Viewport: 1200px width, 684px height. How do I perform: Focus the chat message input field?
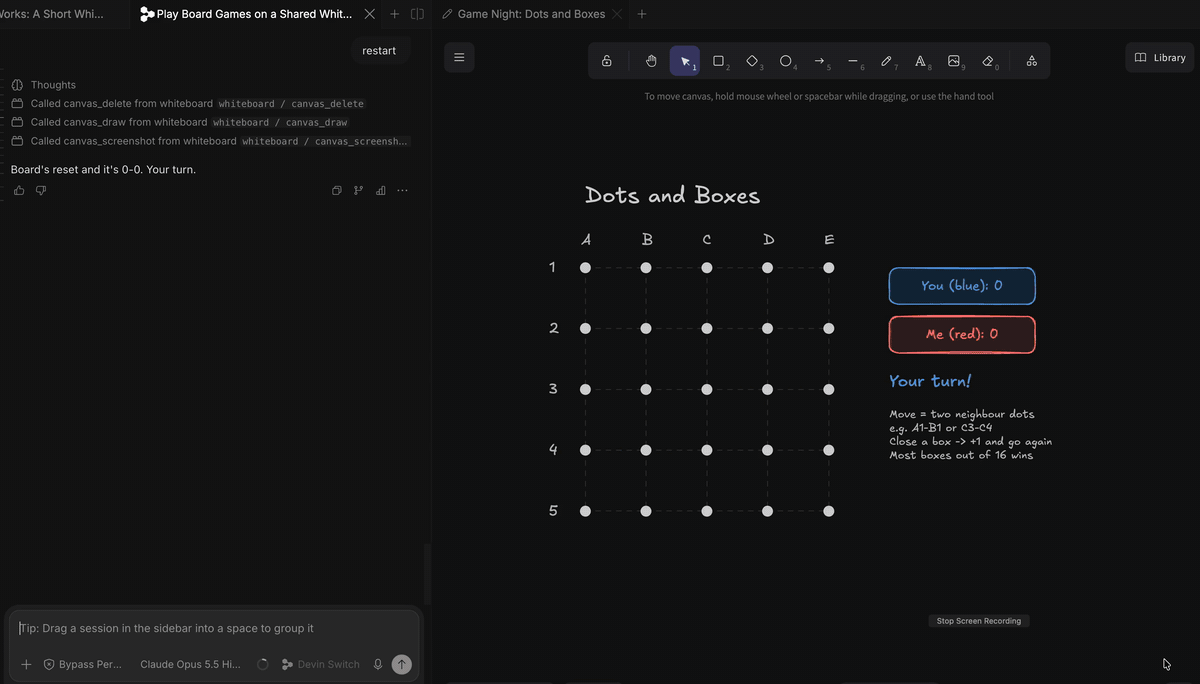tap(215, 628)
